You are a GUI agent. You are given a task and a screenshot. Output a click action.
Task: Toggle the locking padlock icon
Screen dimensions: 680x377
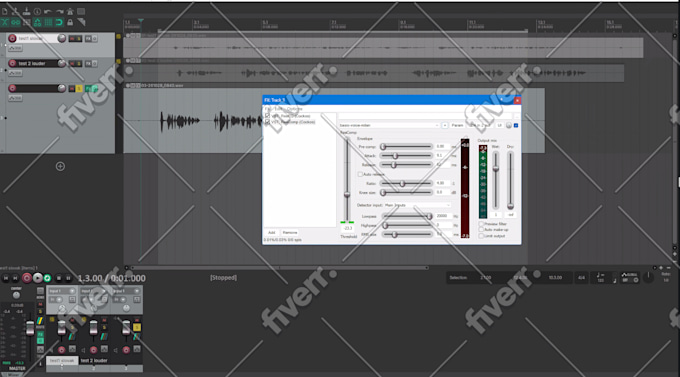(70, 22)
